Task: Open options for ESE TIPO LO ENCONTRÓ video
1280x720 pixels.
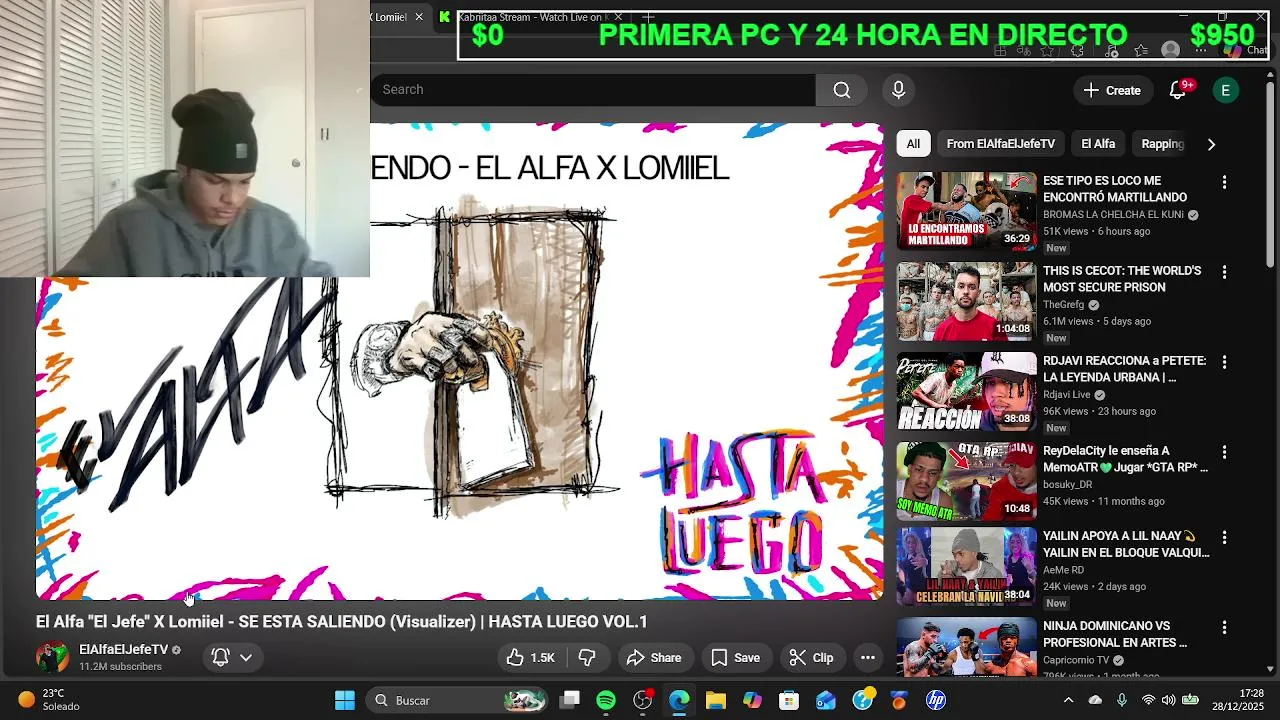Action: click(x=1224, y=182)
